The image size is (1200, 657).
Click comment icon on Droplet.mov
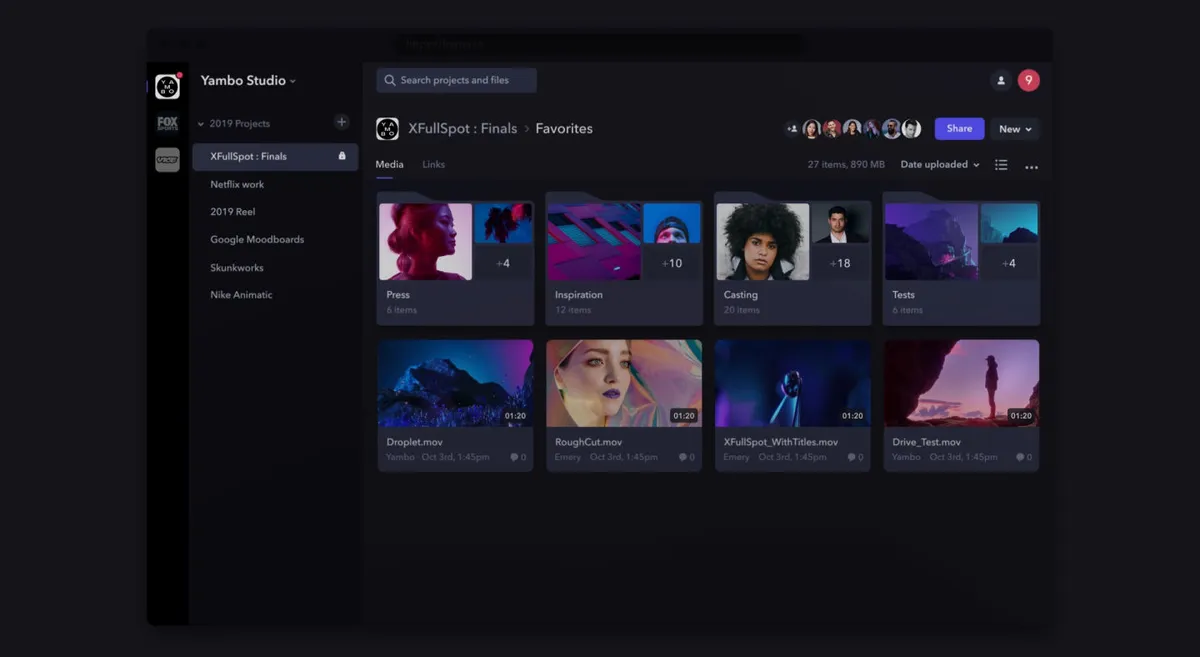514,457
